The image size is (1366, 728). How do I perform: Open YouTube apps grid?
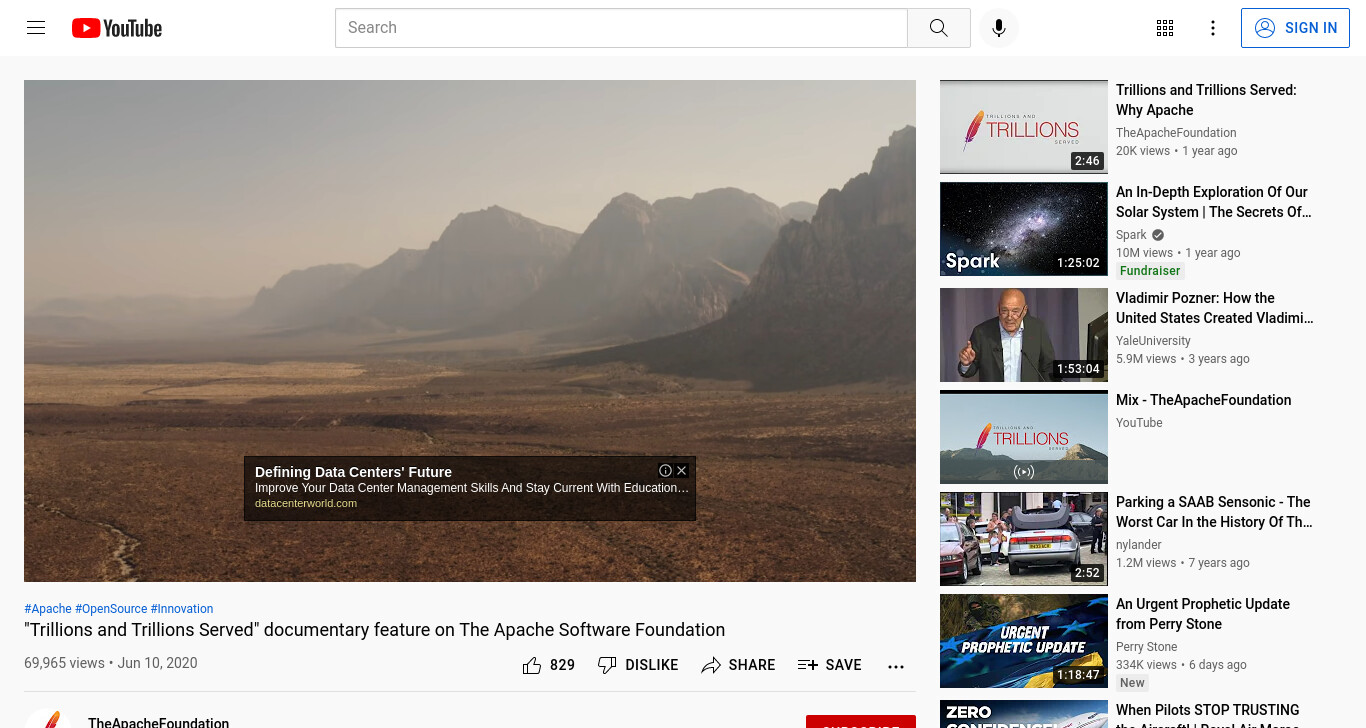pyautogui.click(x=1165, y=28)
